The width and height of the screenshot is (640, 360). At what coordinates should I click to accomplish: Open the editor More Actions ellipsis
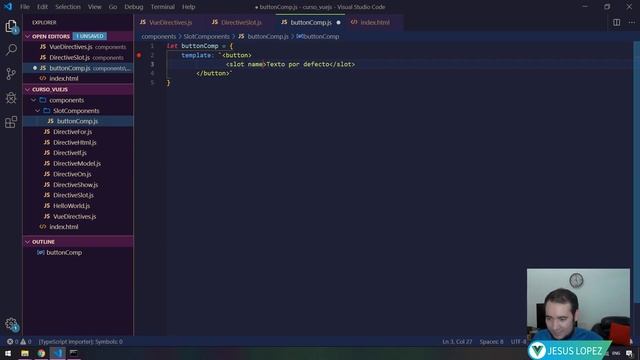pyautogui.click(x=632, y=22)
